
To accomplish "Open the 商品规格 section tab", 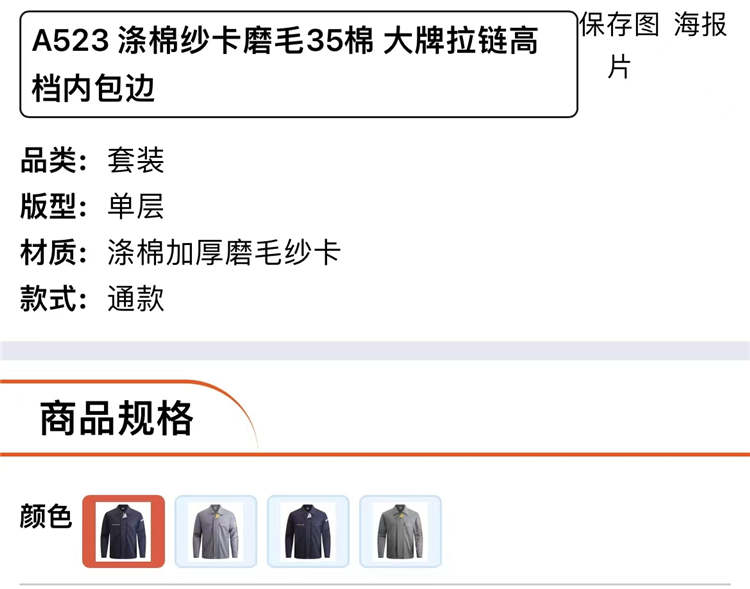I will (x=117, y=418).
